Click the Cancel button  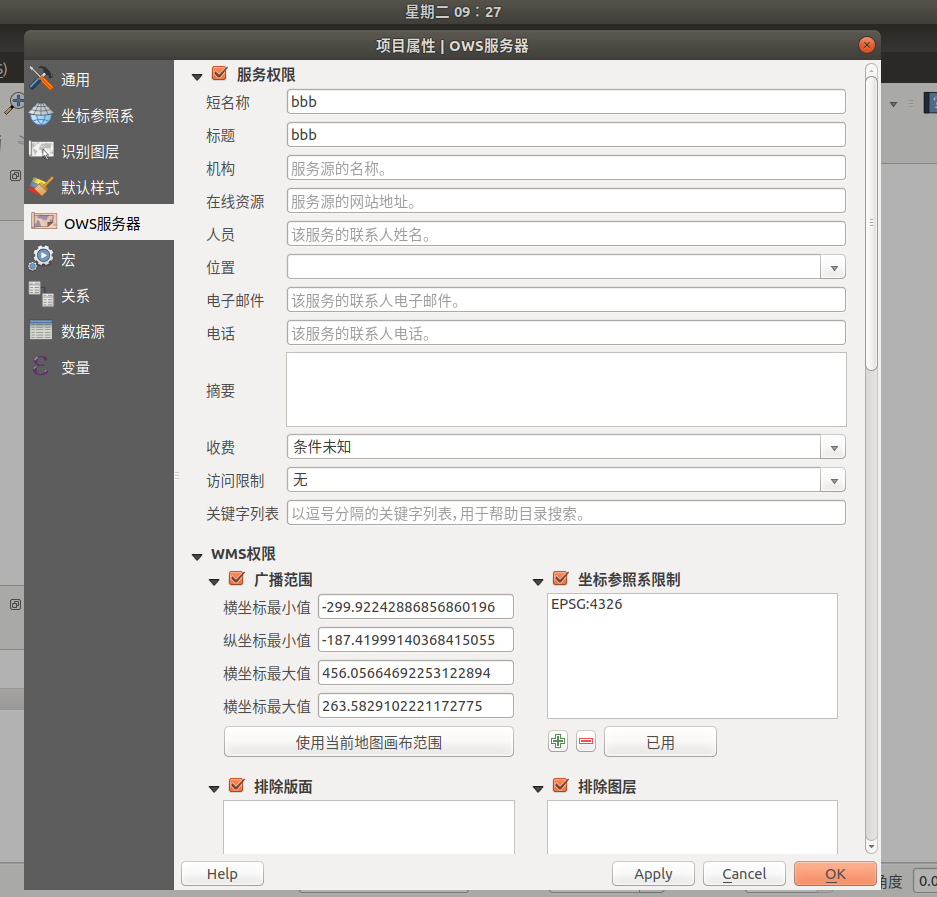tap(744, 874)
